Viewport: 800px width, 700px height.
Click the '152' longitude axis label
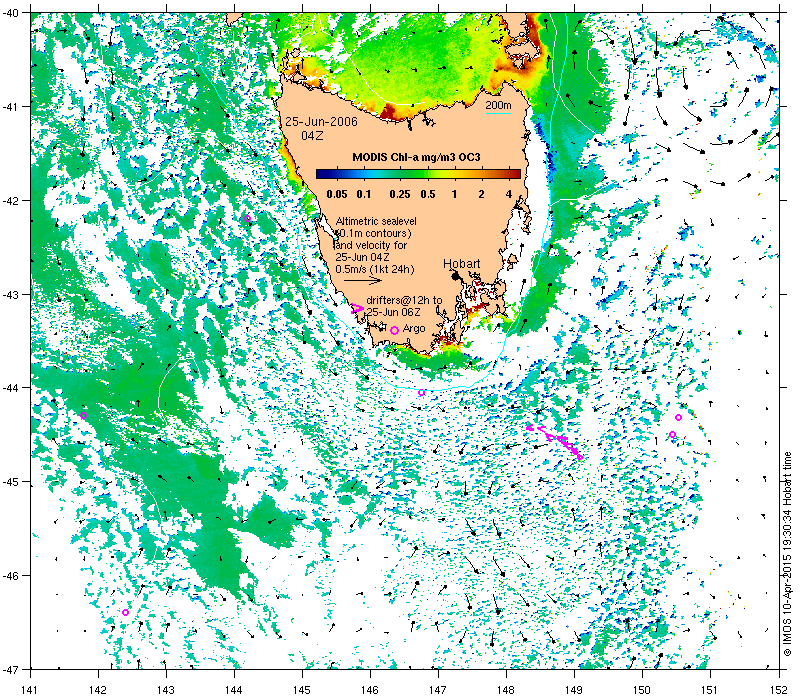click(780, 690)
